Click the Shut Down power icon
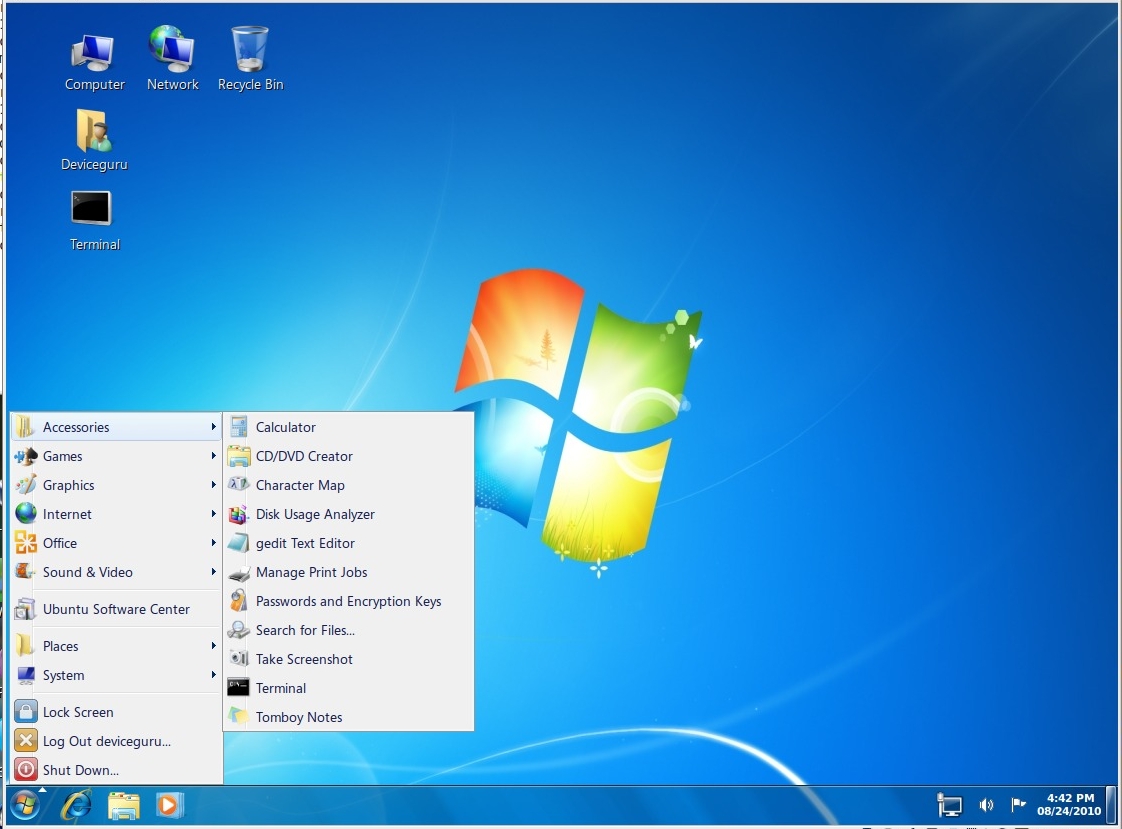Viewport: 1122px width, 829px height. pos(26,770)
